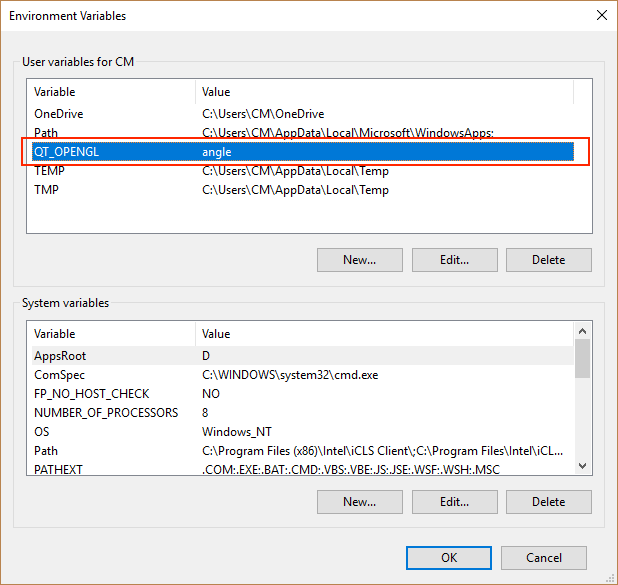Image resolution: width=618 pixels, height=585 pixels.
Task: Click Edit under System variables
Action: click(454, 502)
